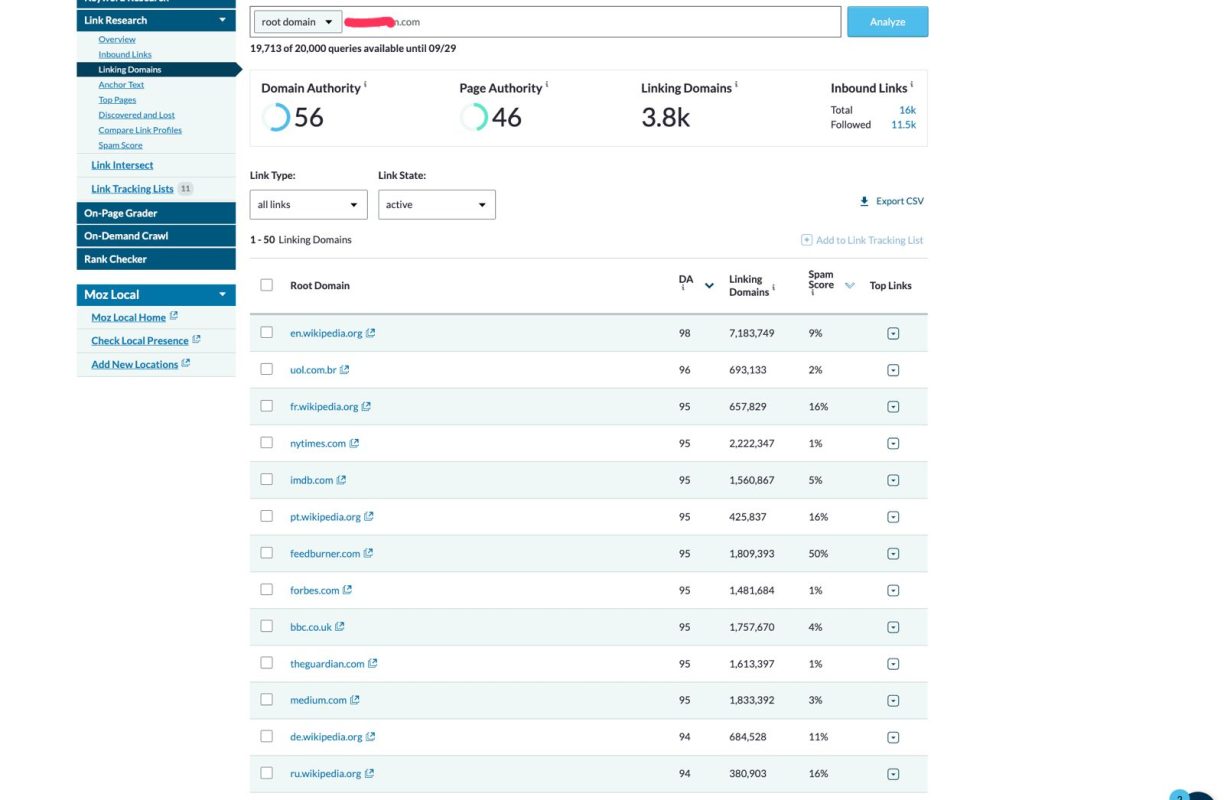Open external link icon beside pt.wikipedia.org

coord(369,517)
